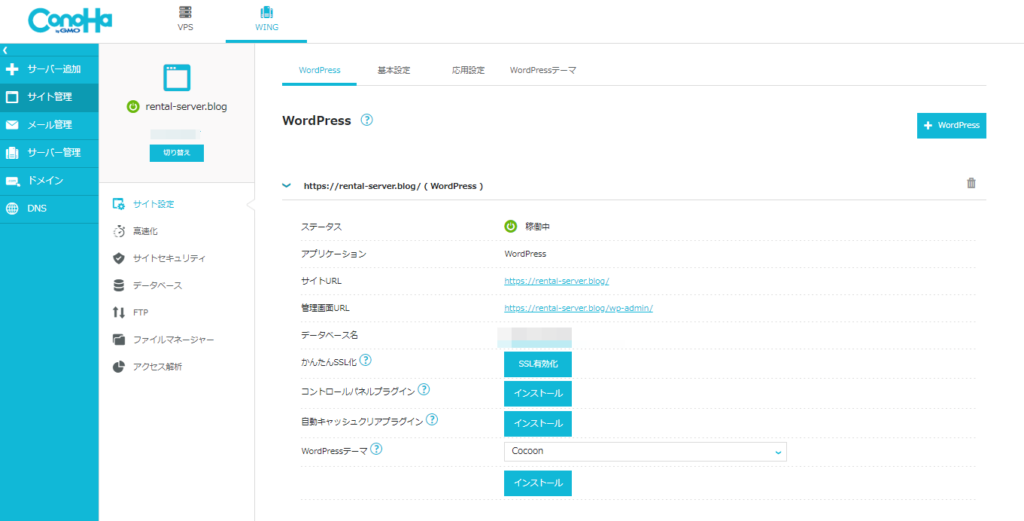
Task: Click the help icon beside かんたんSSL化
Action: pos(366,360)
